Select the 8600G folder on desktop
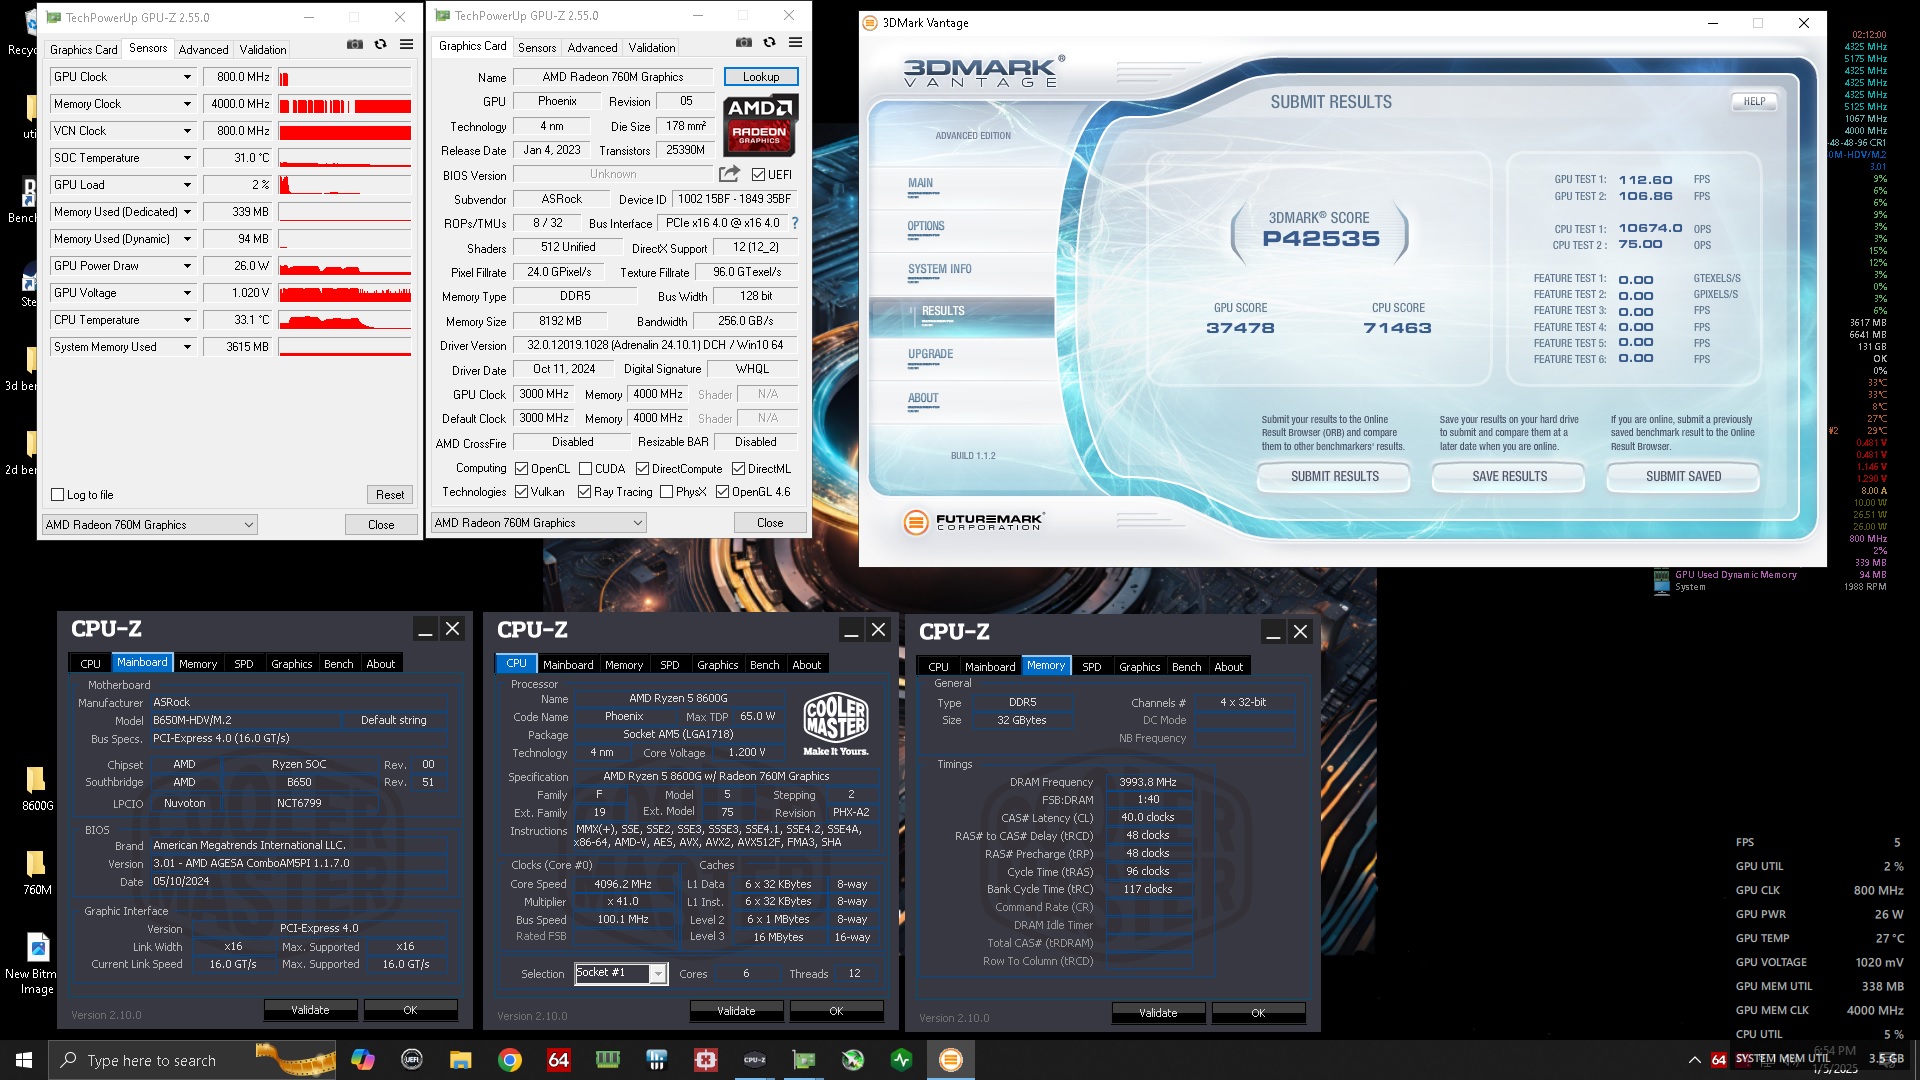This screenshot has height=1080, width=1920. (36, 788)
